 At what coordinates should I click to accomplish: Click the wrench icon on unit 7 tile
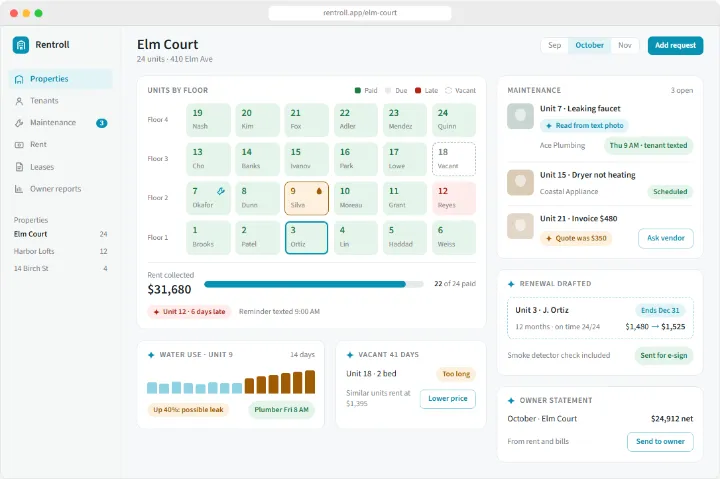pyautogui.click(x=221, y=191)
